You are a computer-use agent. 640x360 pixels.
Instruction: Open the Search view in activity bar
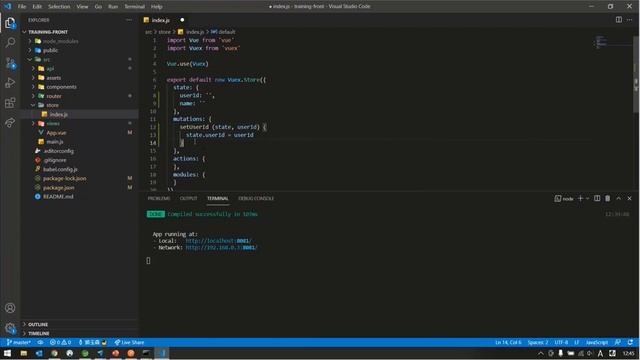[10, 42]
